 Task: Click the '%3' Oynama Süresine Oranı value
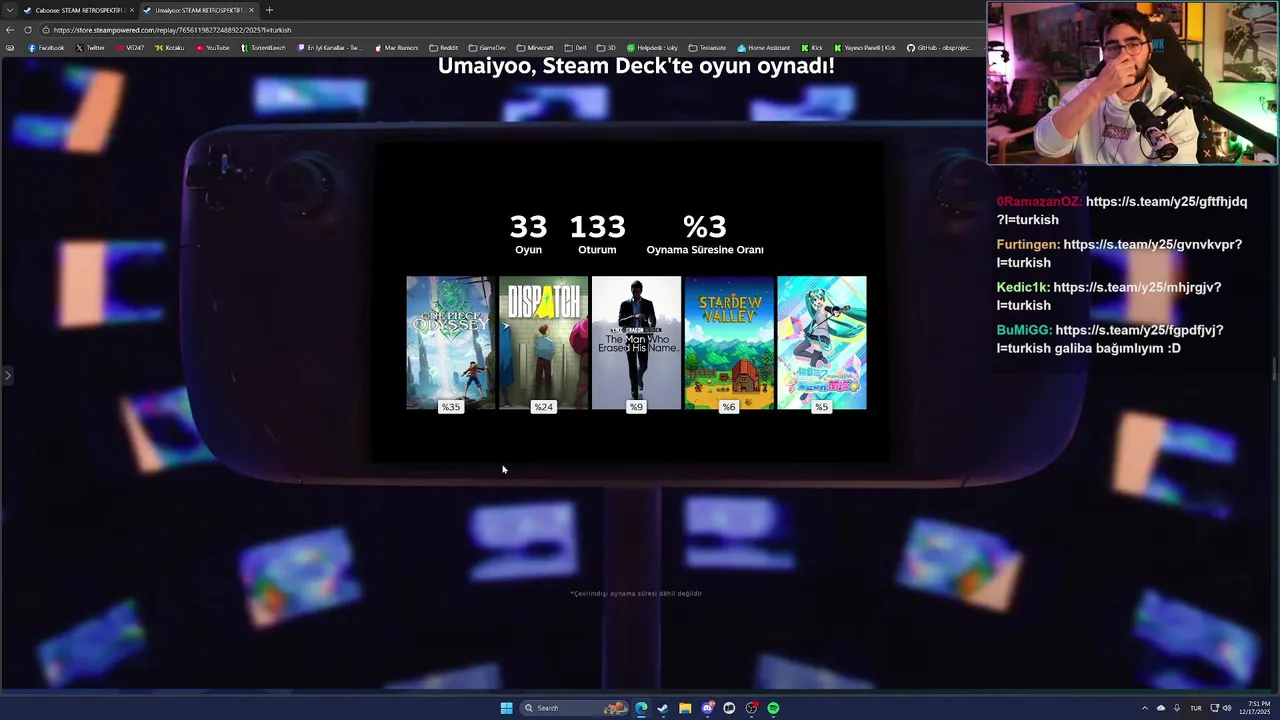point(704,227)
